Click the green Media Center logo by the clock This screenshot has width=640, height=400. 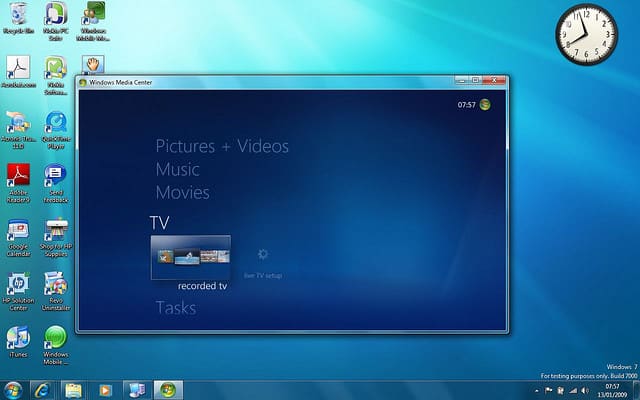pos(485,104)
